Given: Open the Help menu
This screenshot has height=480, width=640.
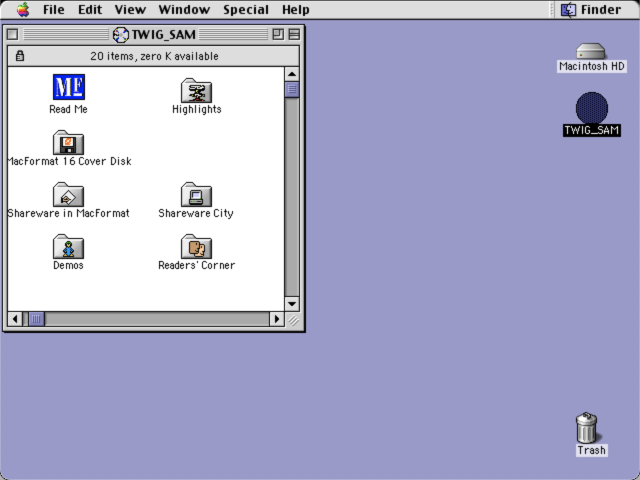Looking at the screenshot, I should [x=296, y=9].
